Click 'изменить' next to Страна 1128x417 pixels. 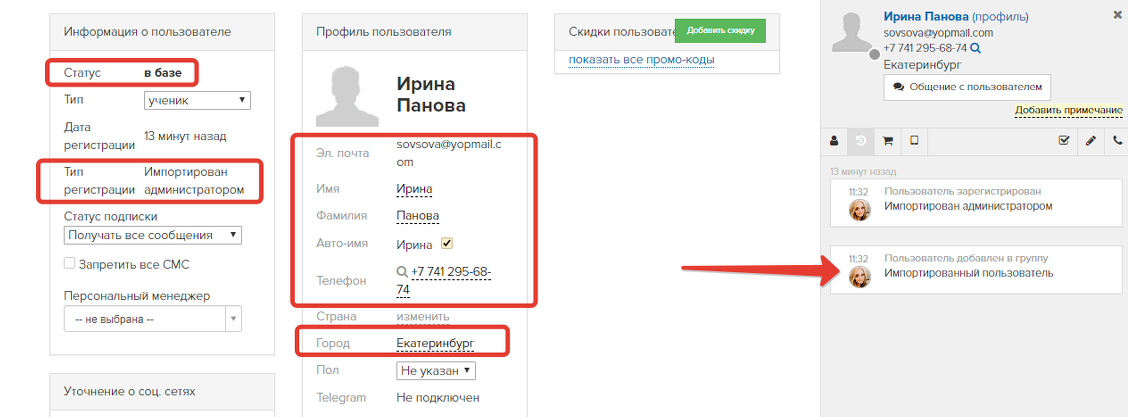(423, 316)
